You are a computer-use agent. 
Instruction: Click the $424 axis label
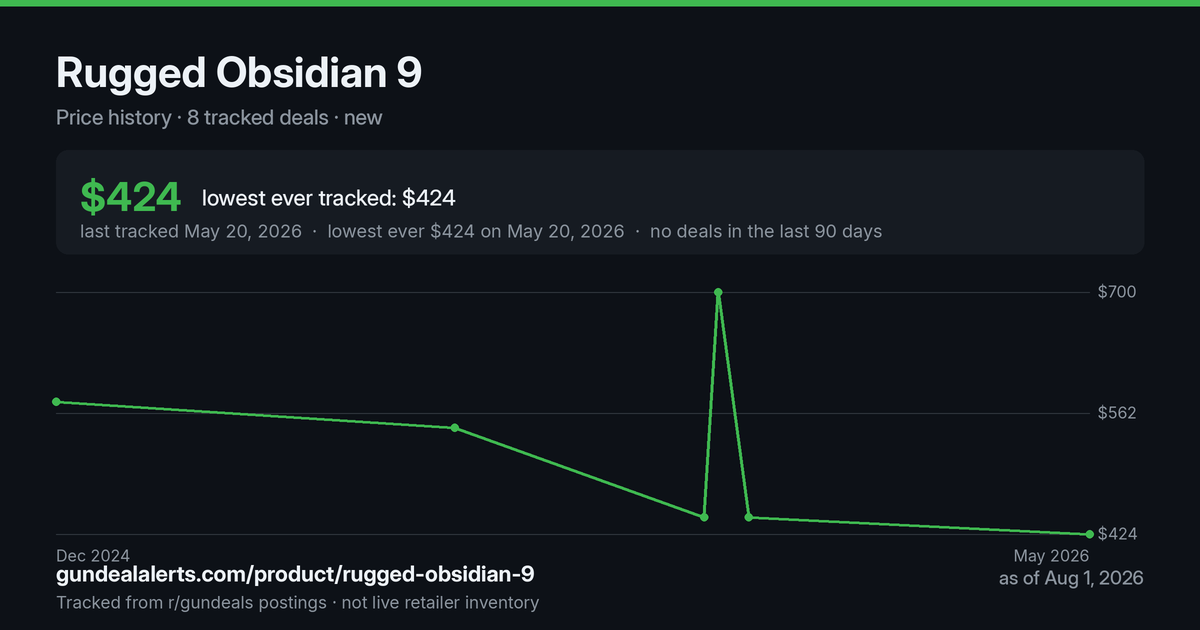(1117, 534)
